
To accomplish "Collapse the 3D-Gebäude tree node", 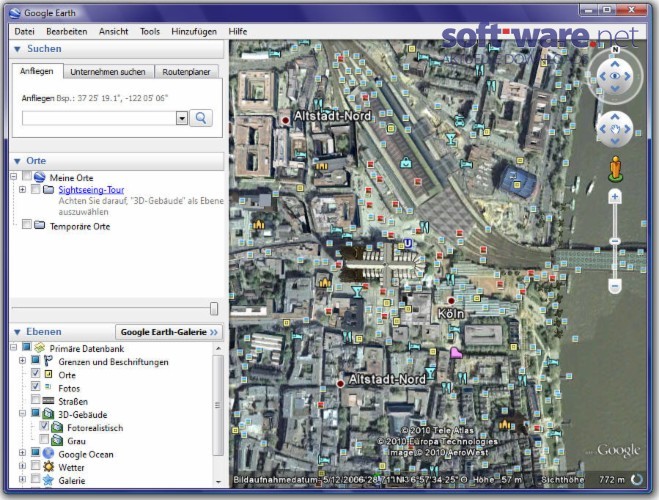I will point(22,413).
